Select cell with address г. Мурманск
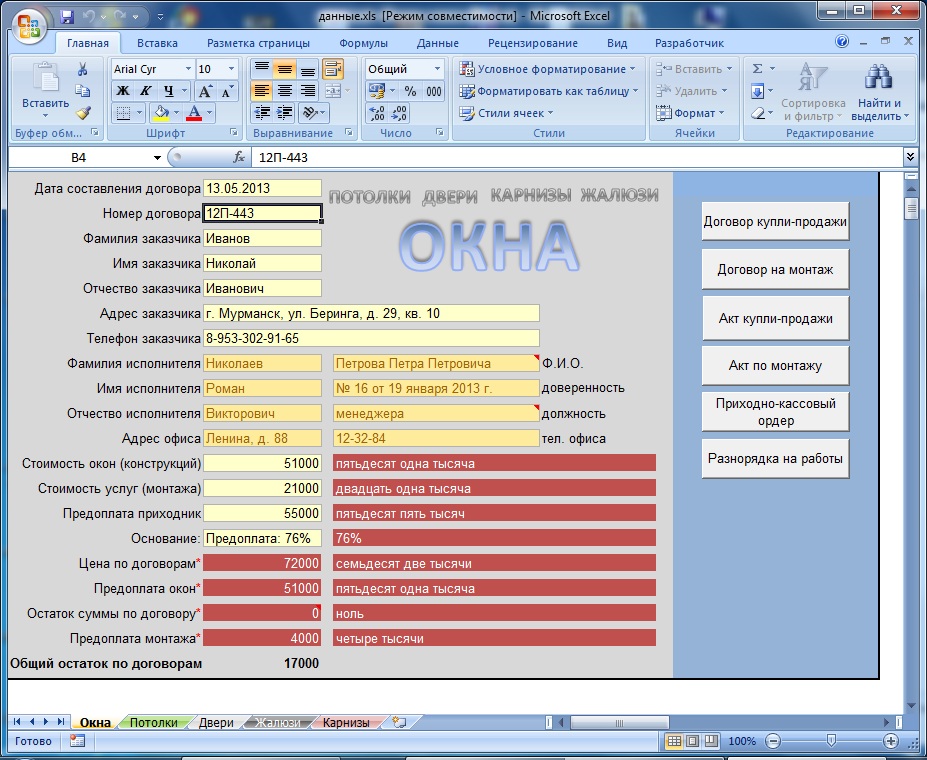The width and height of the screenshot is (927, 760). point(371,313)
